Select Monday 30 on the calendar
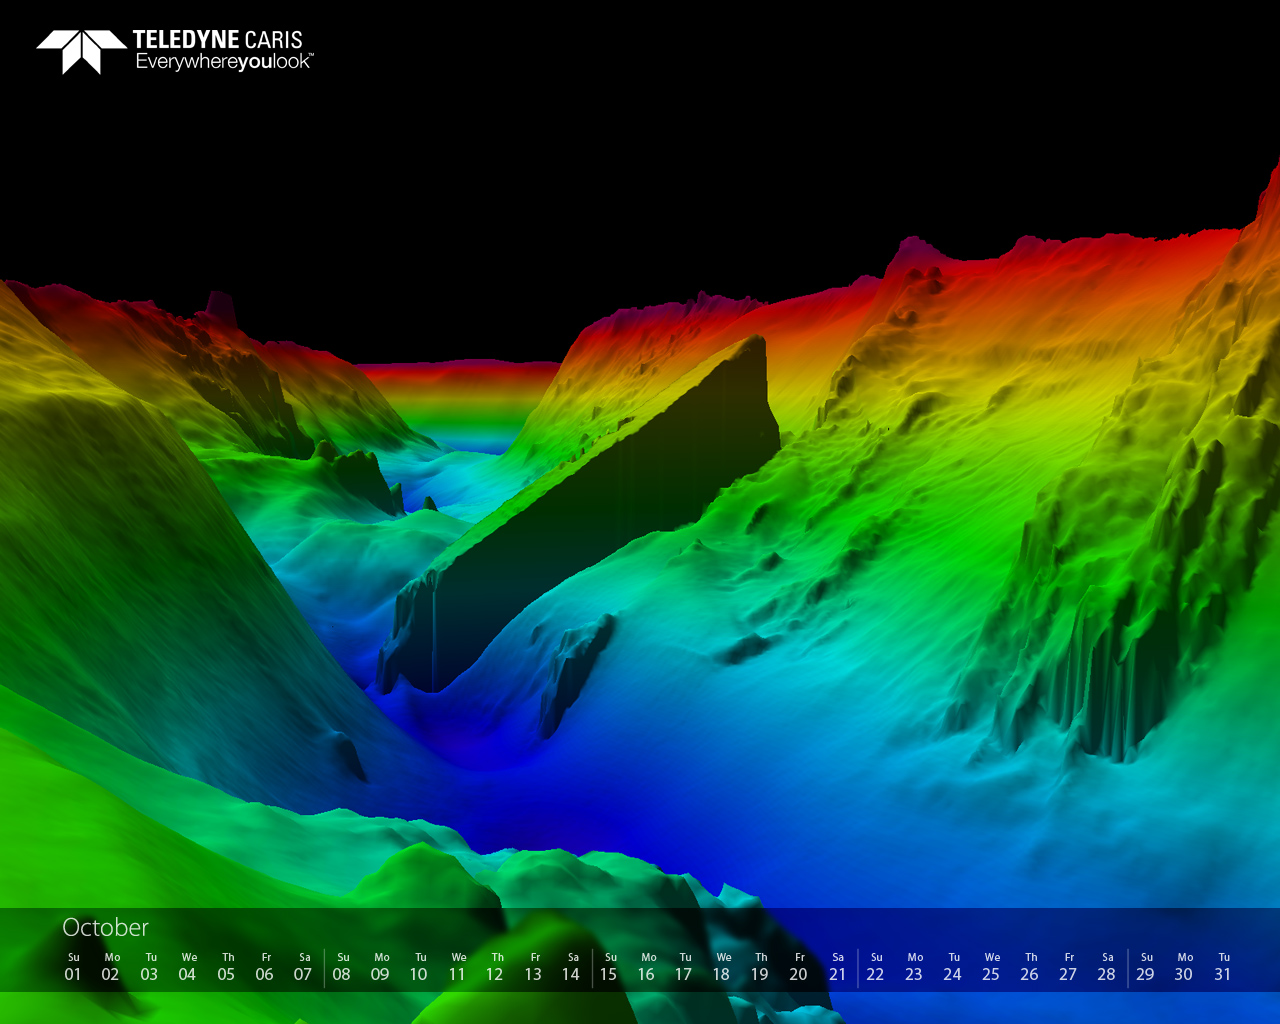The height and width of the screenshot is (1024, 1280). (x=1184, y=967)
